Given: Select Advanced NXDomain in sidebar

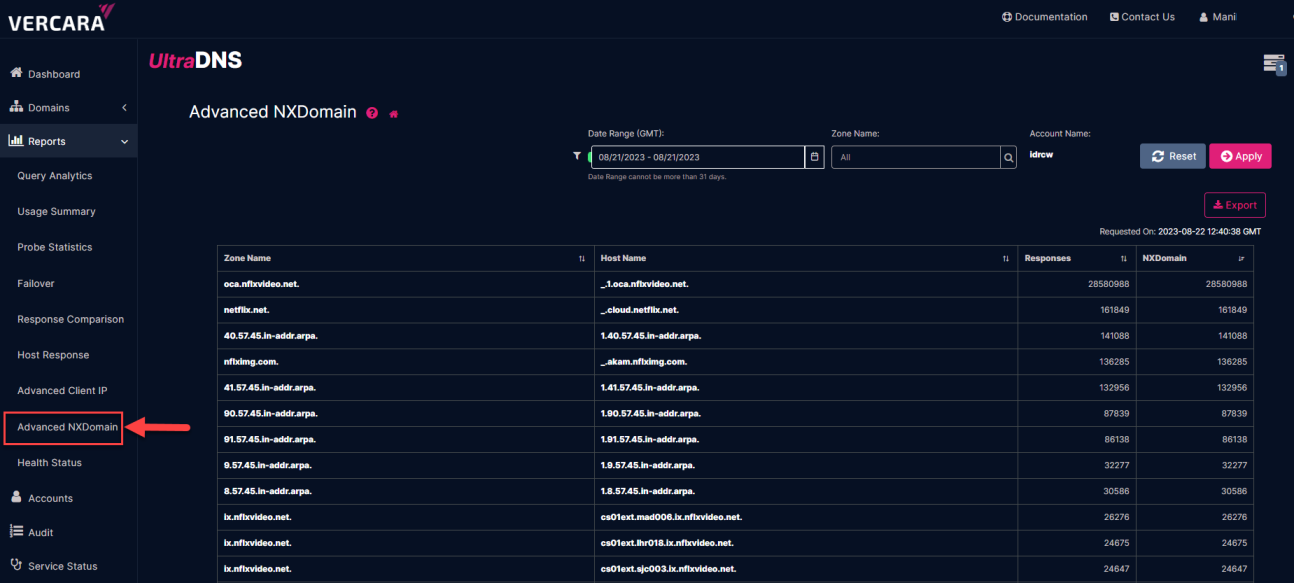Looking at the screenshot, I should [67, 427].
